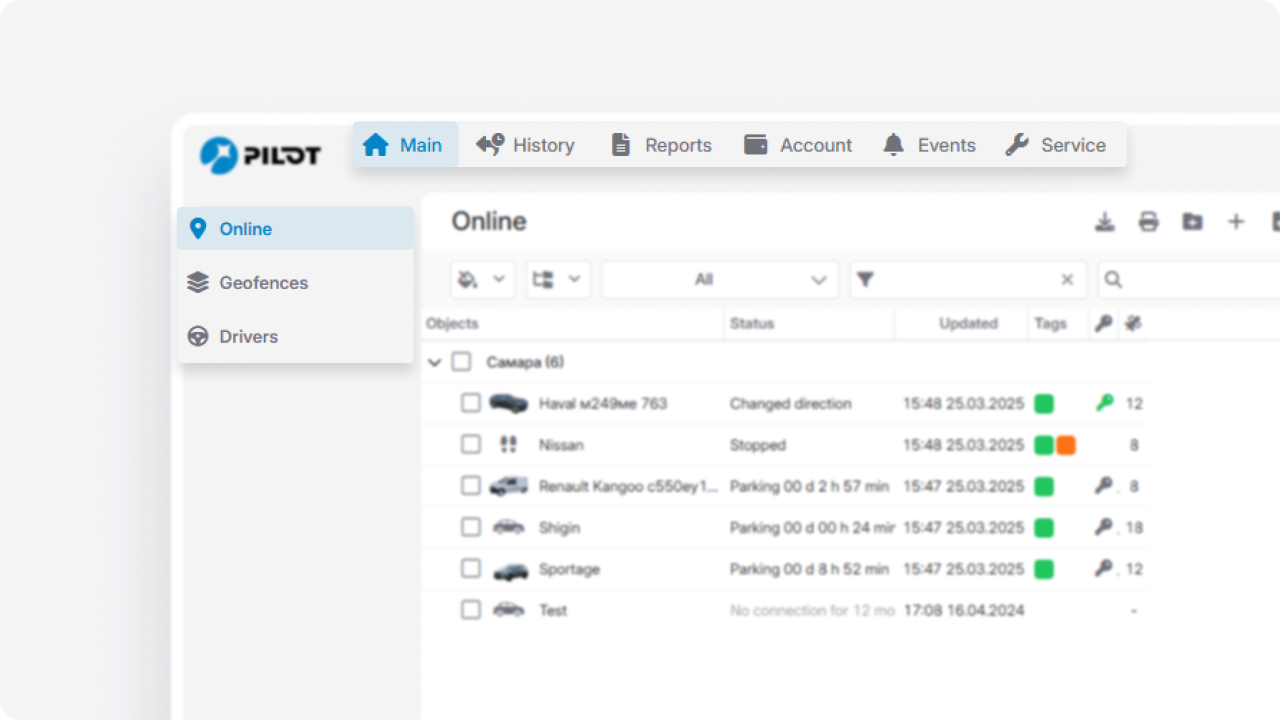The height and width of the screenshot is (720, 1280).
Task: Click the add folder icon
Action: tap(1192, 222)
